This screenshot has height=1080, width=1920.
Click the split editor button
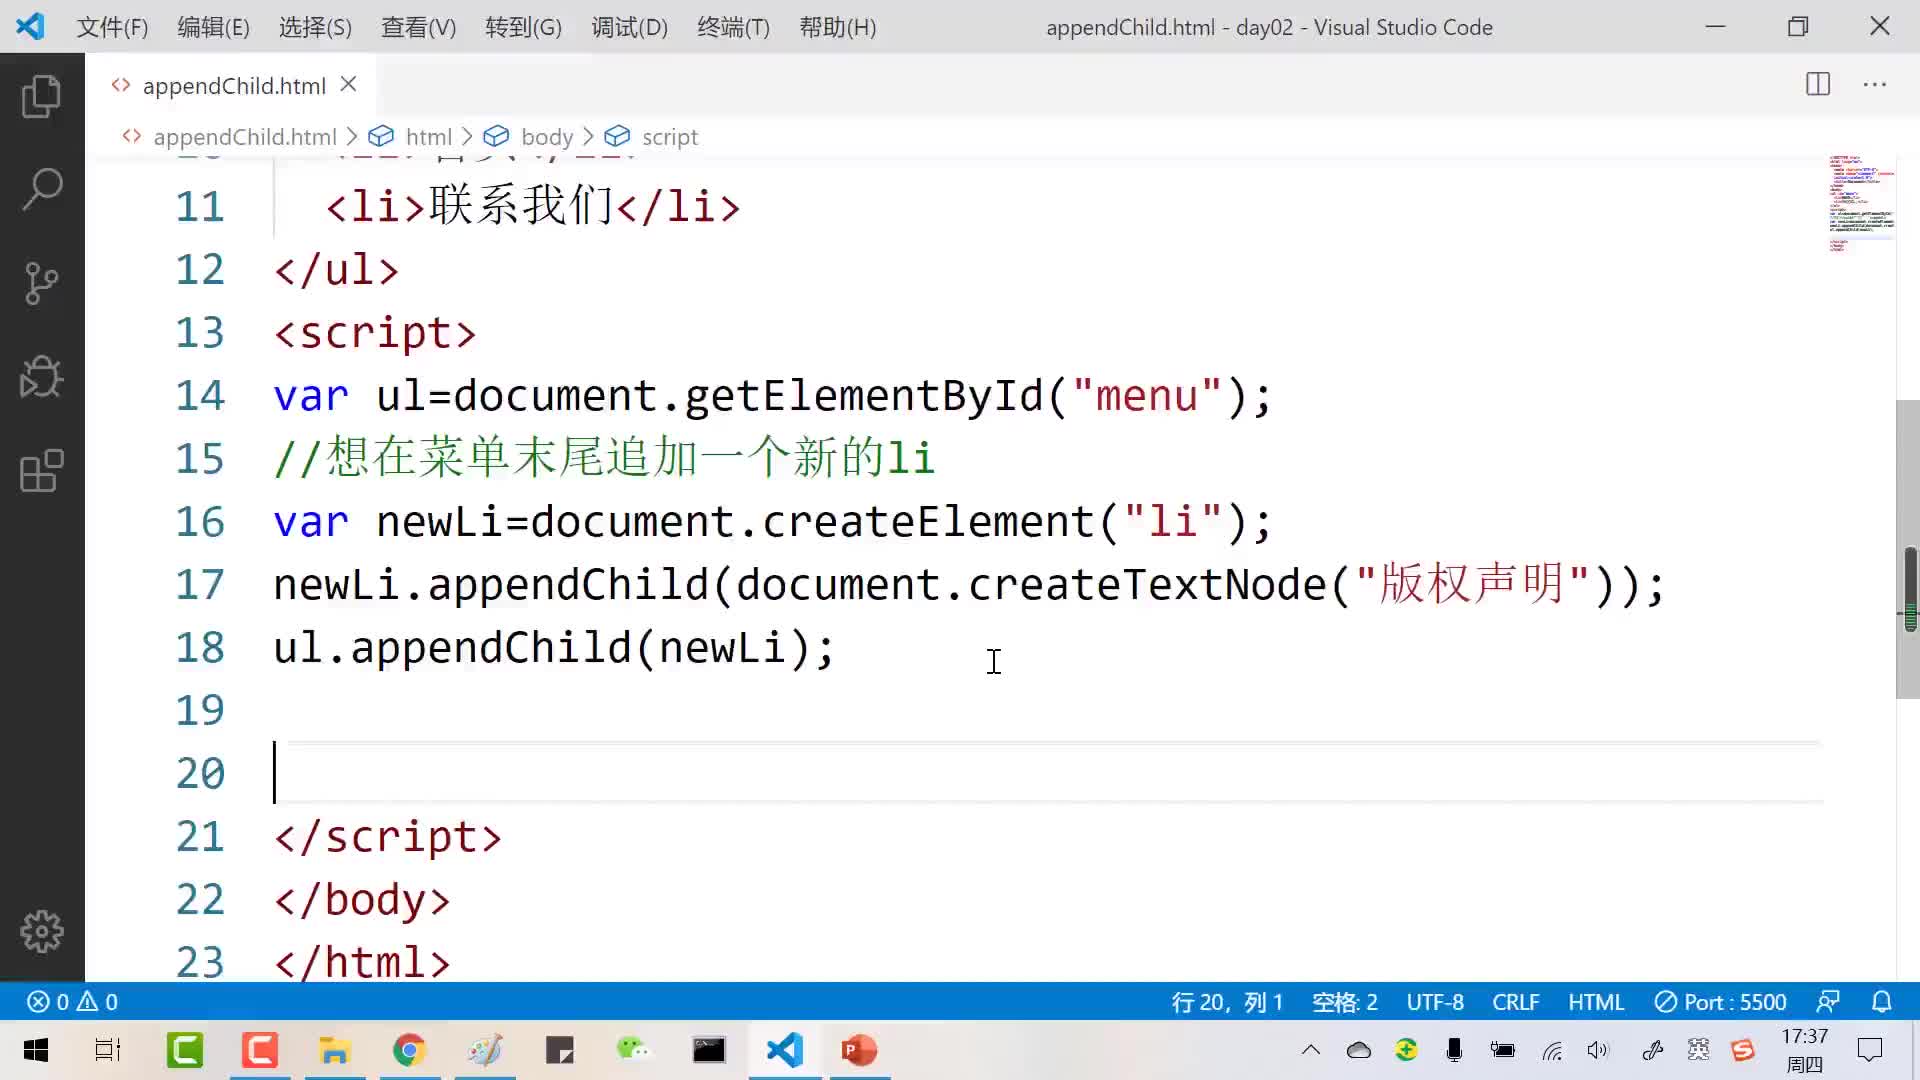[1818, 84]
